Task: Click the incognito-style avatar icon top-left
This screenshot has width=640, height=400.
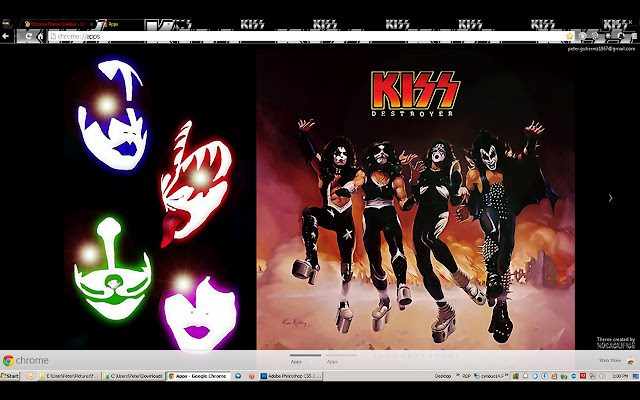Action: pyautogui.click(x=7, y=24)
